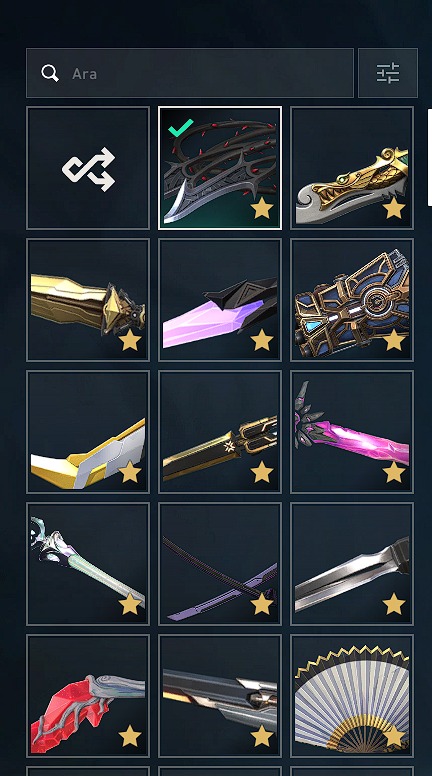Viewport: 432px width, 776px height.
Task: Toggle favorite star on purple crystal dagger
Action: (x=262, y=341)
